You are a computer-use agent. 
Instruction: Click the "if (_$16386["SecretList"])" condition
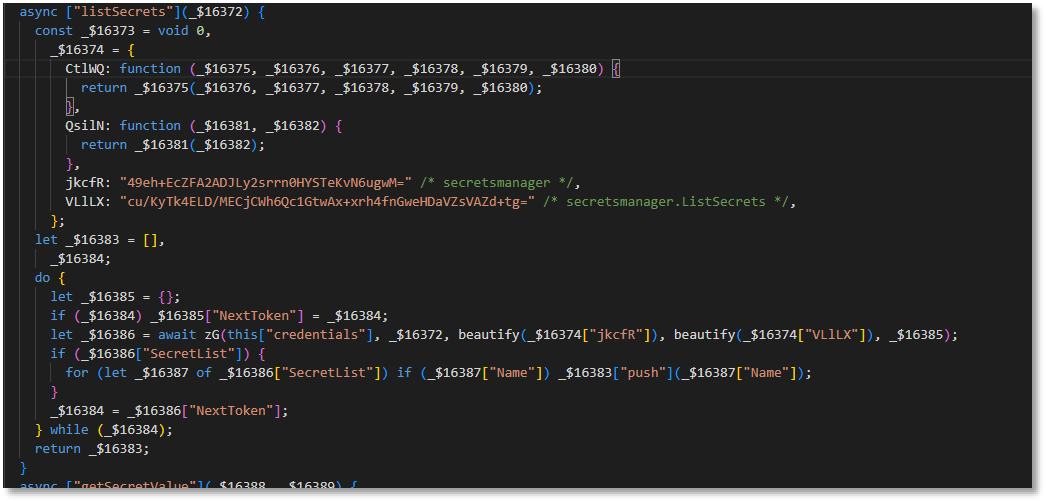pos(157,354)
